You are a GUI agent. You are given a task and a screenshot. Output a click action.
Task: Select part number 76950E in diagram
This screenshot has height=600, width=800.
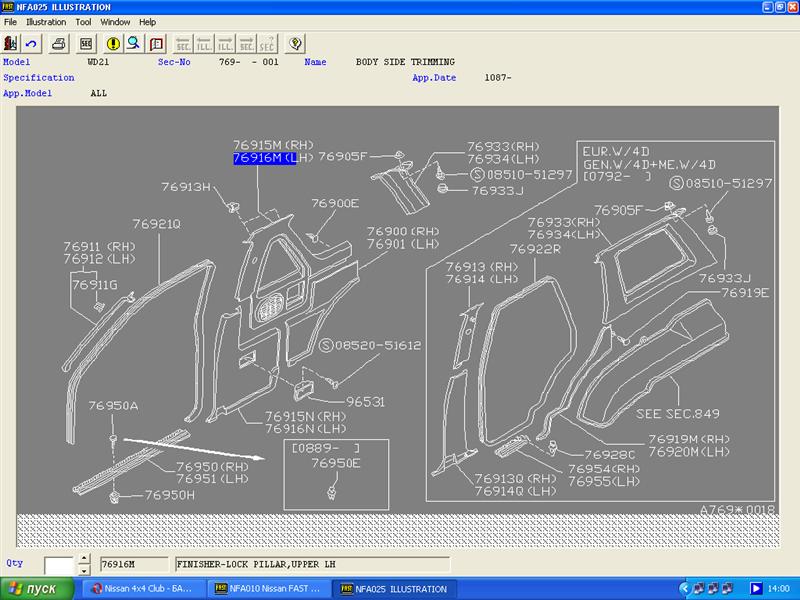click(334, 463)
